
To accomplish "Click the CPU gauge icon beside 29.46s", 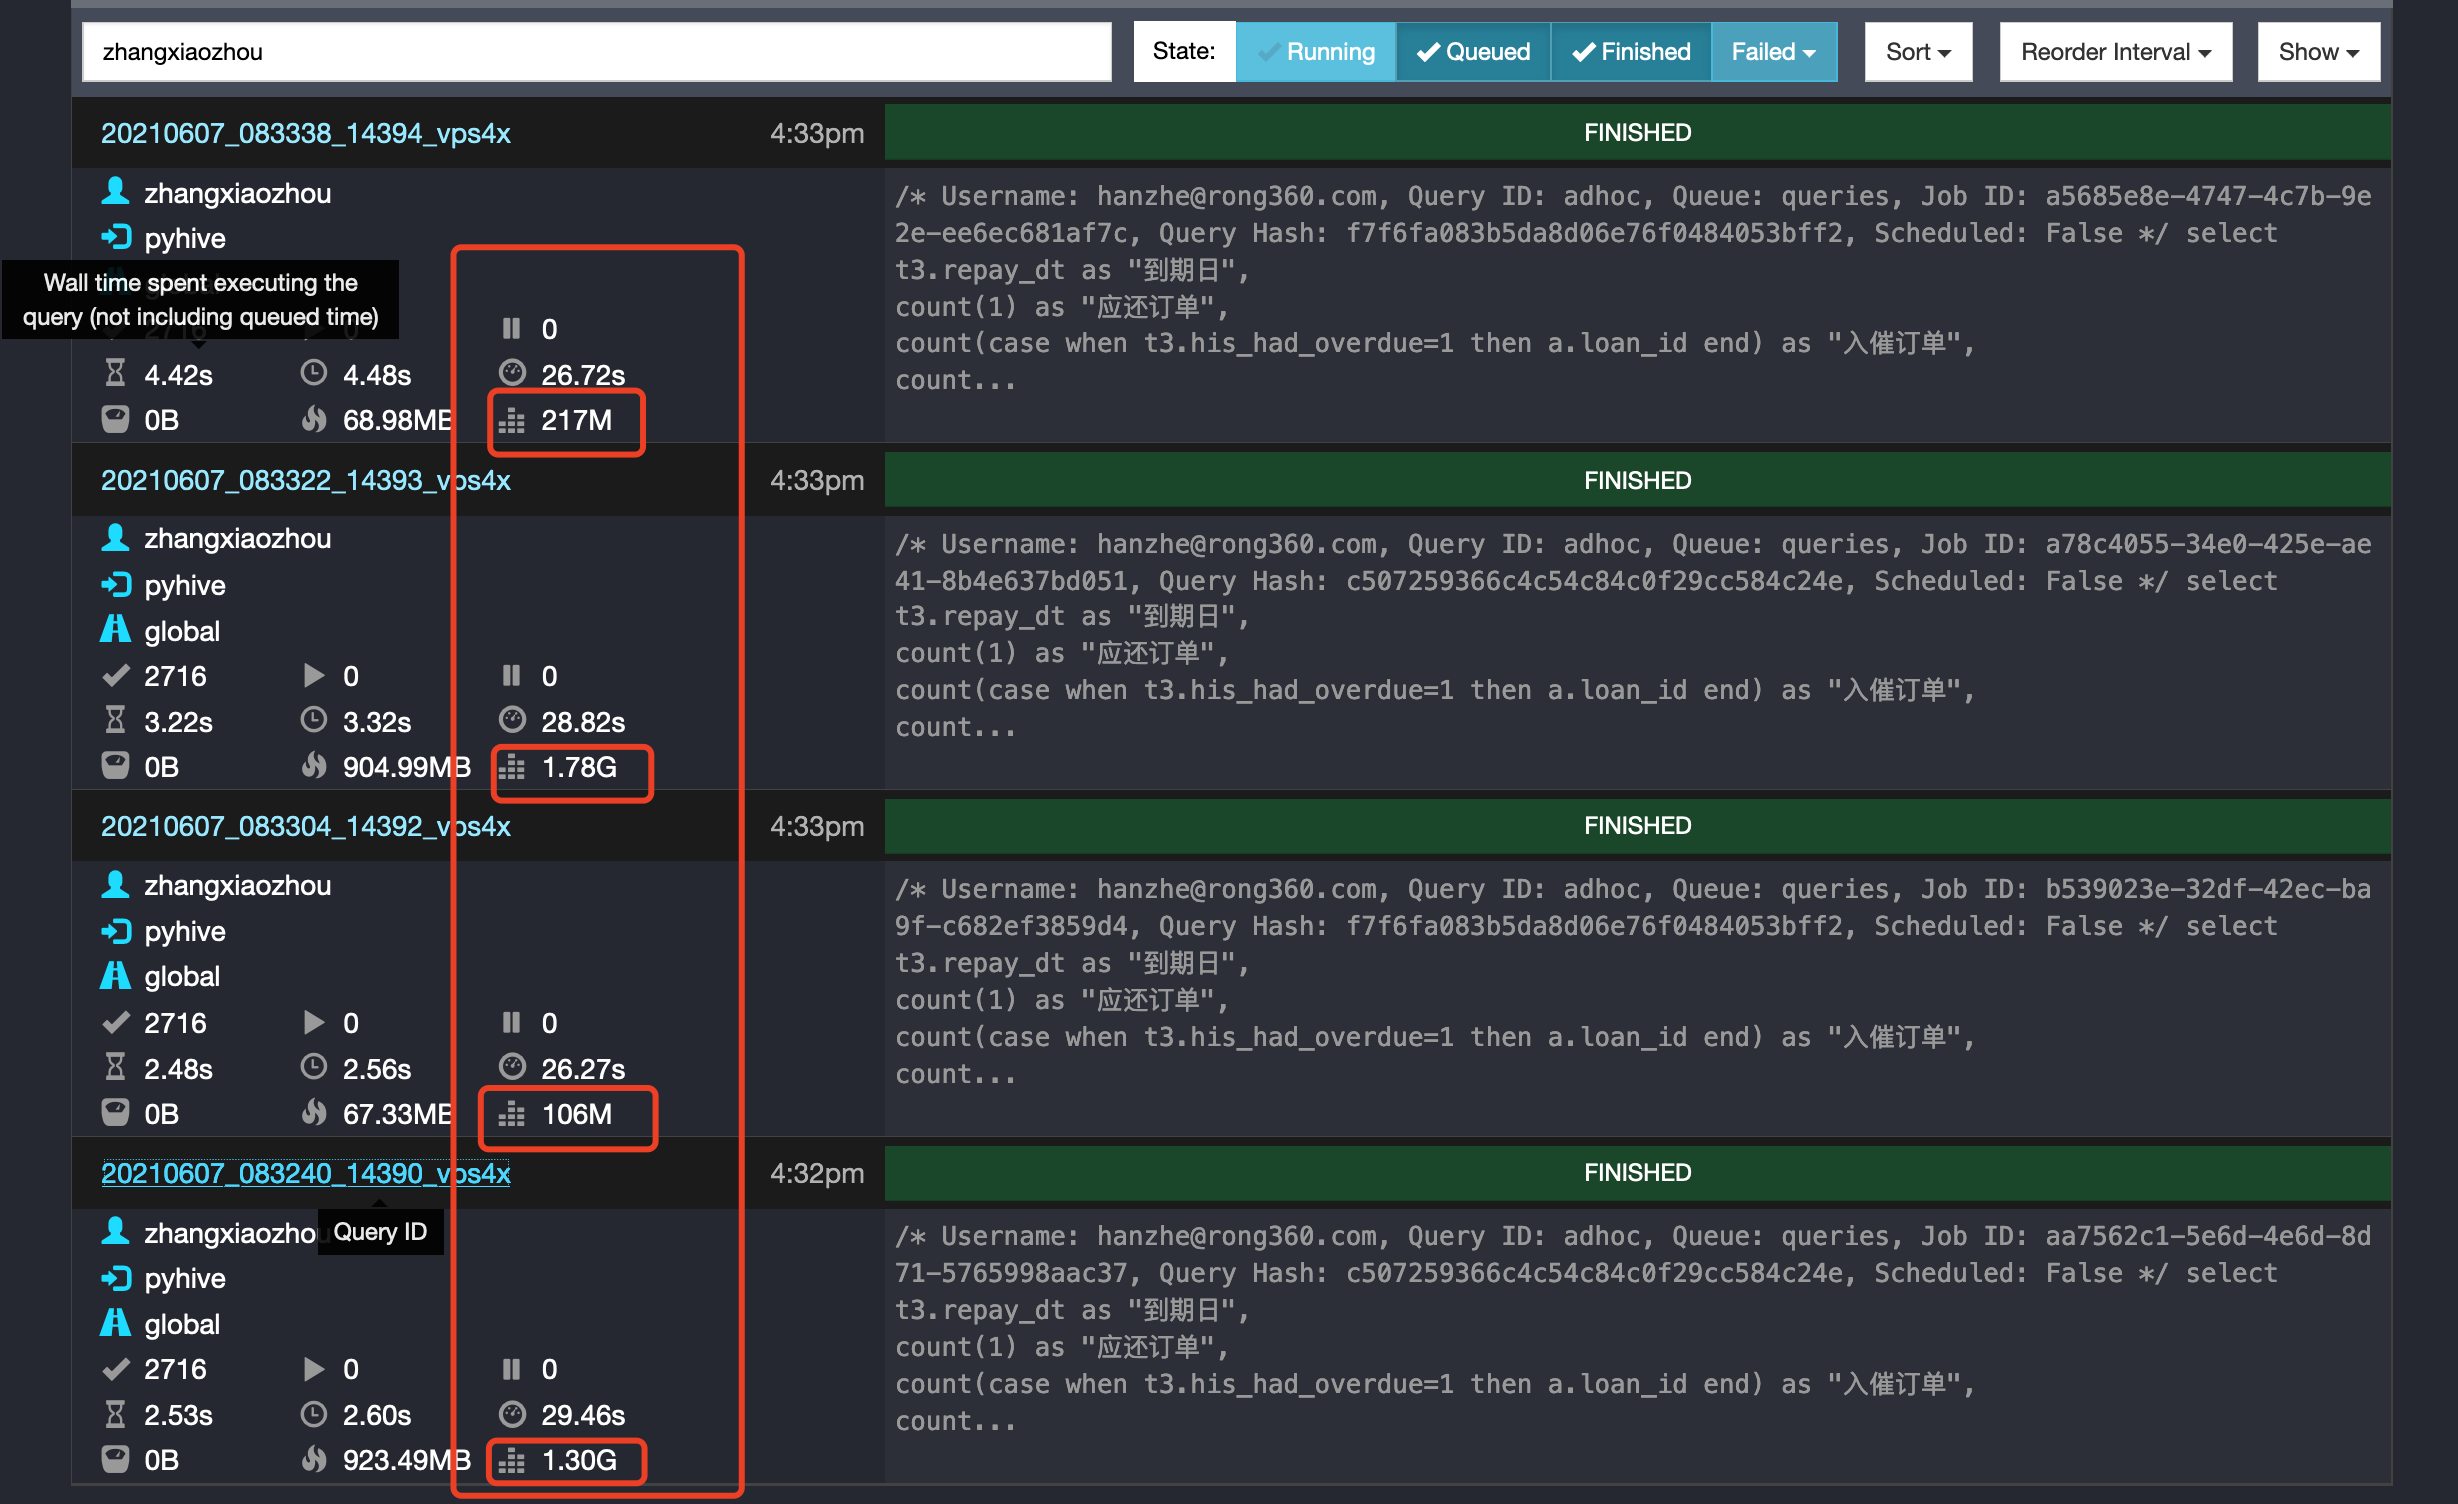I will [512, 1414].
